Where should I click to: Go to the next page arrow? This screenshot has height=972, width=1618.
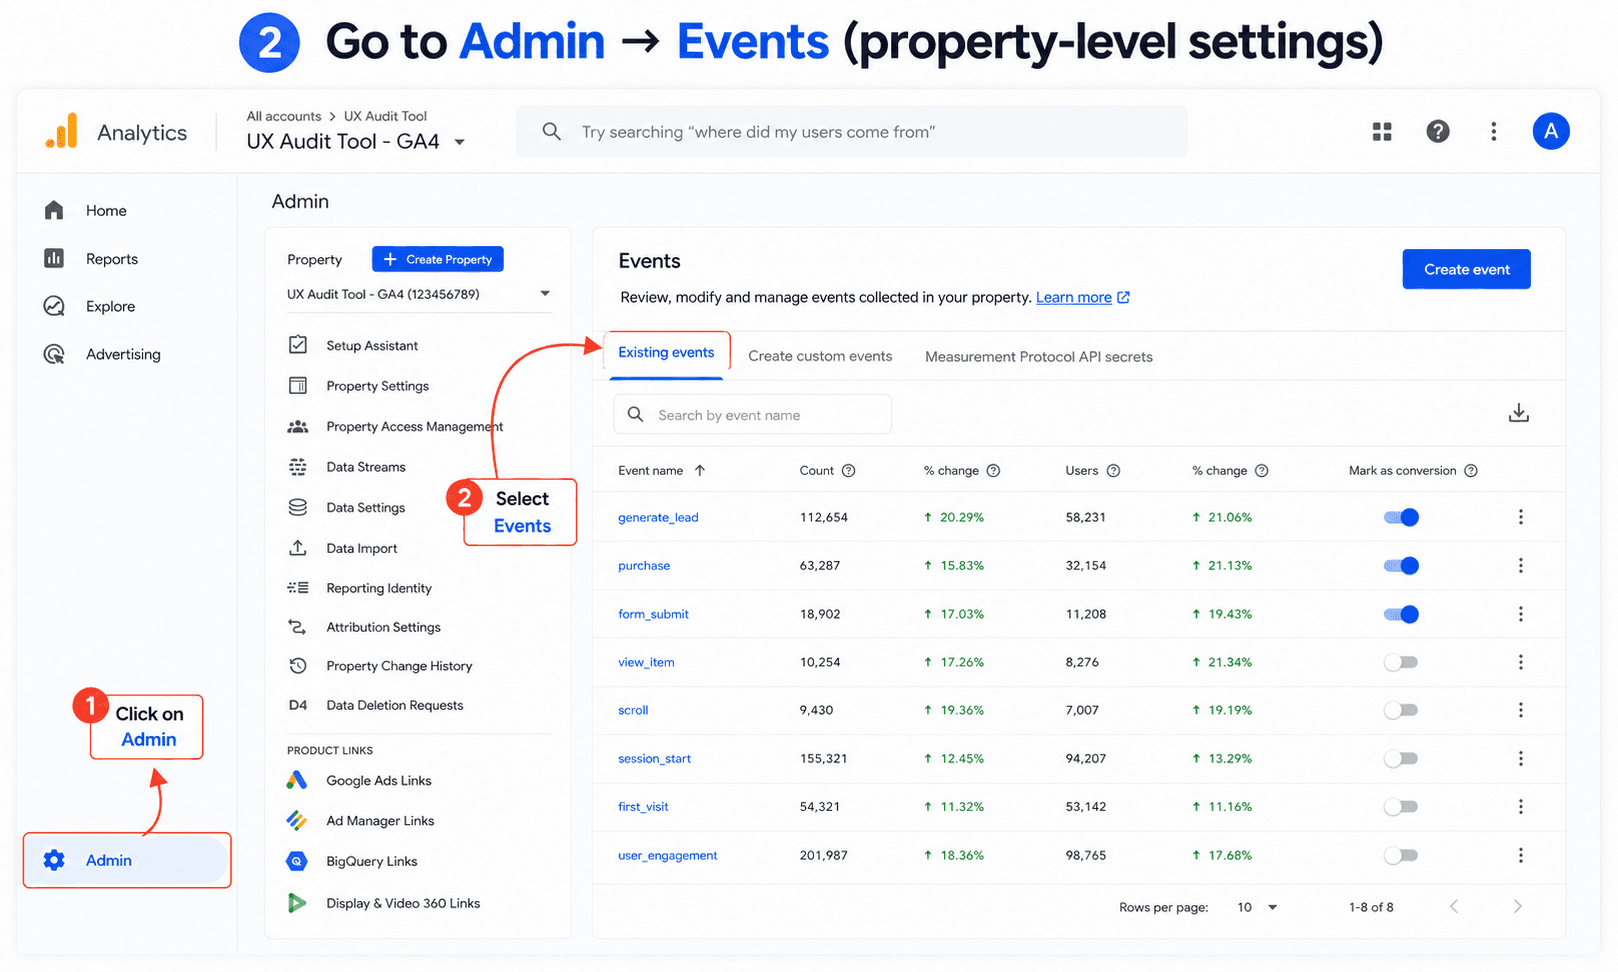1517,907
